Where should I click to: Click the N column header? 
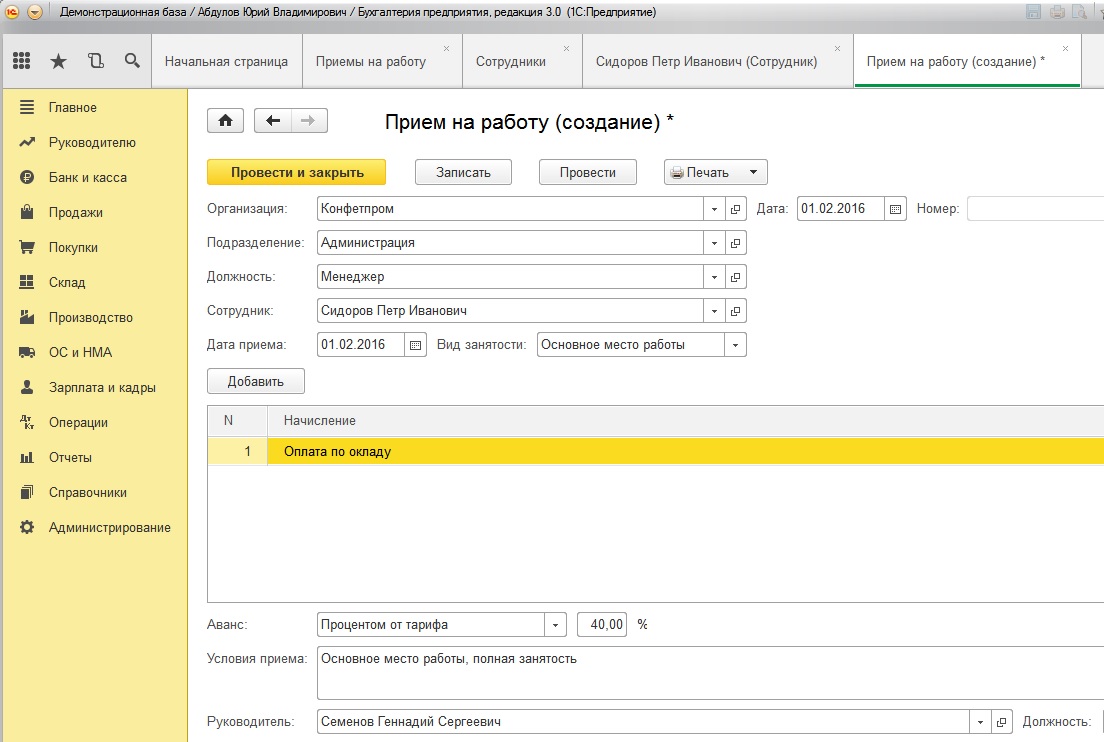coord(237,420)
